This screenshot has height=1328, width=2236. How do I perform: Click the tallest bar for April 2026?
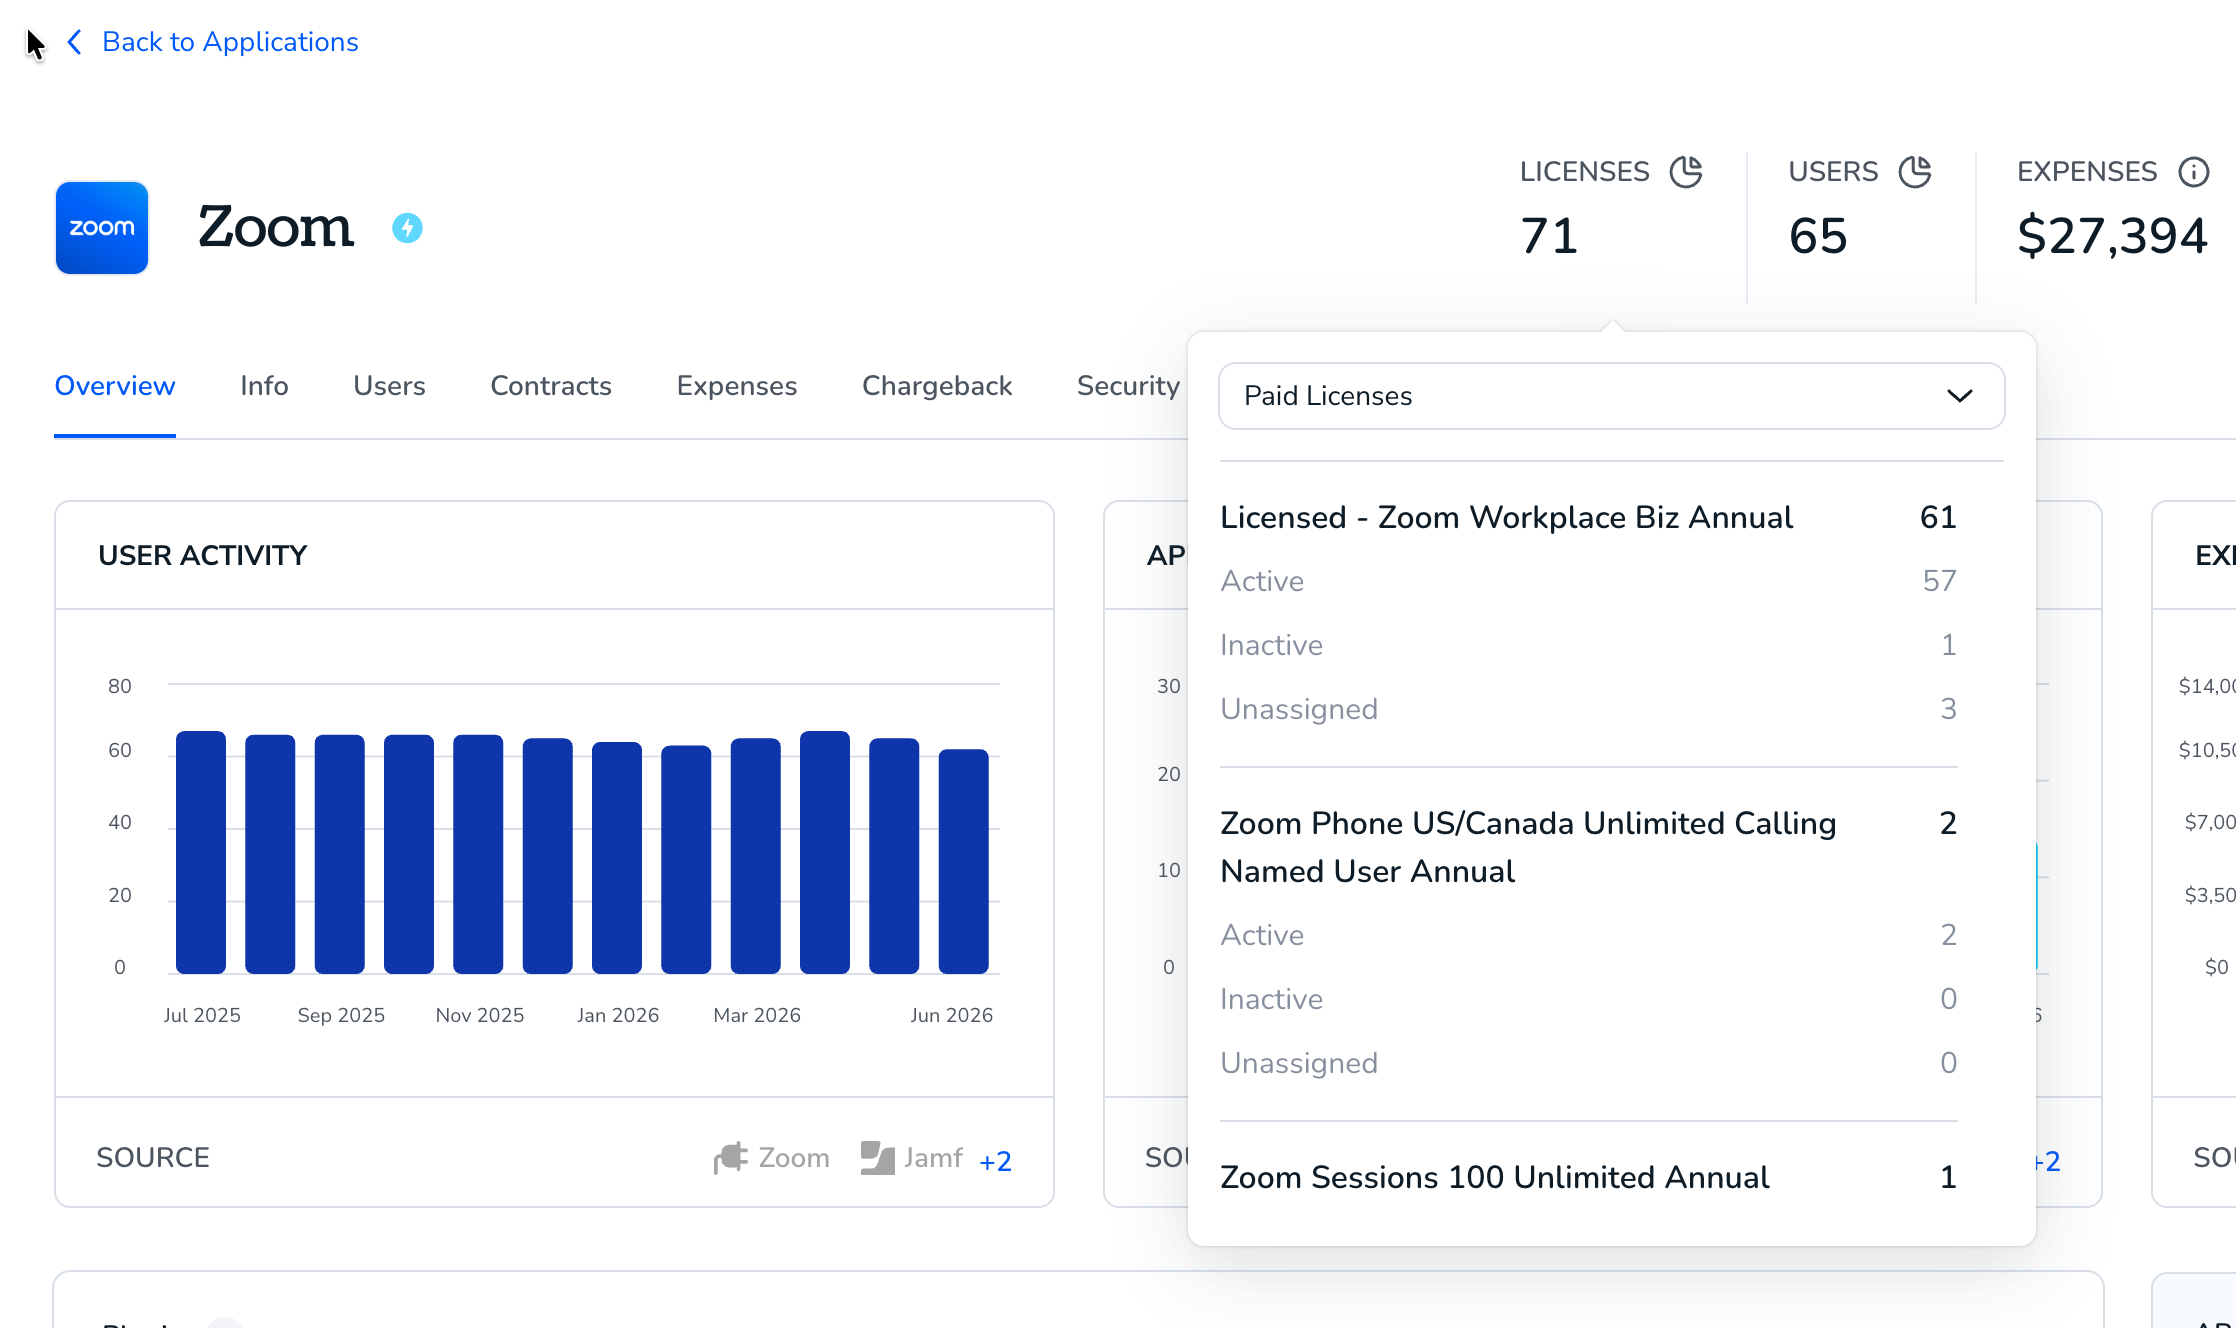[x=825, y=852]
